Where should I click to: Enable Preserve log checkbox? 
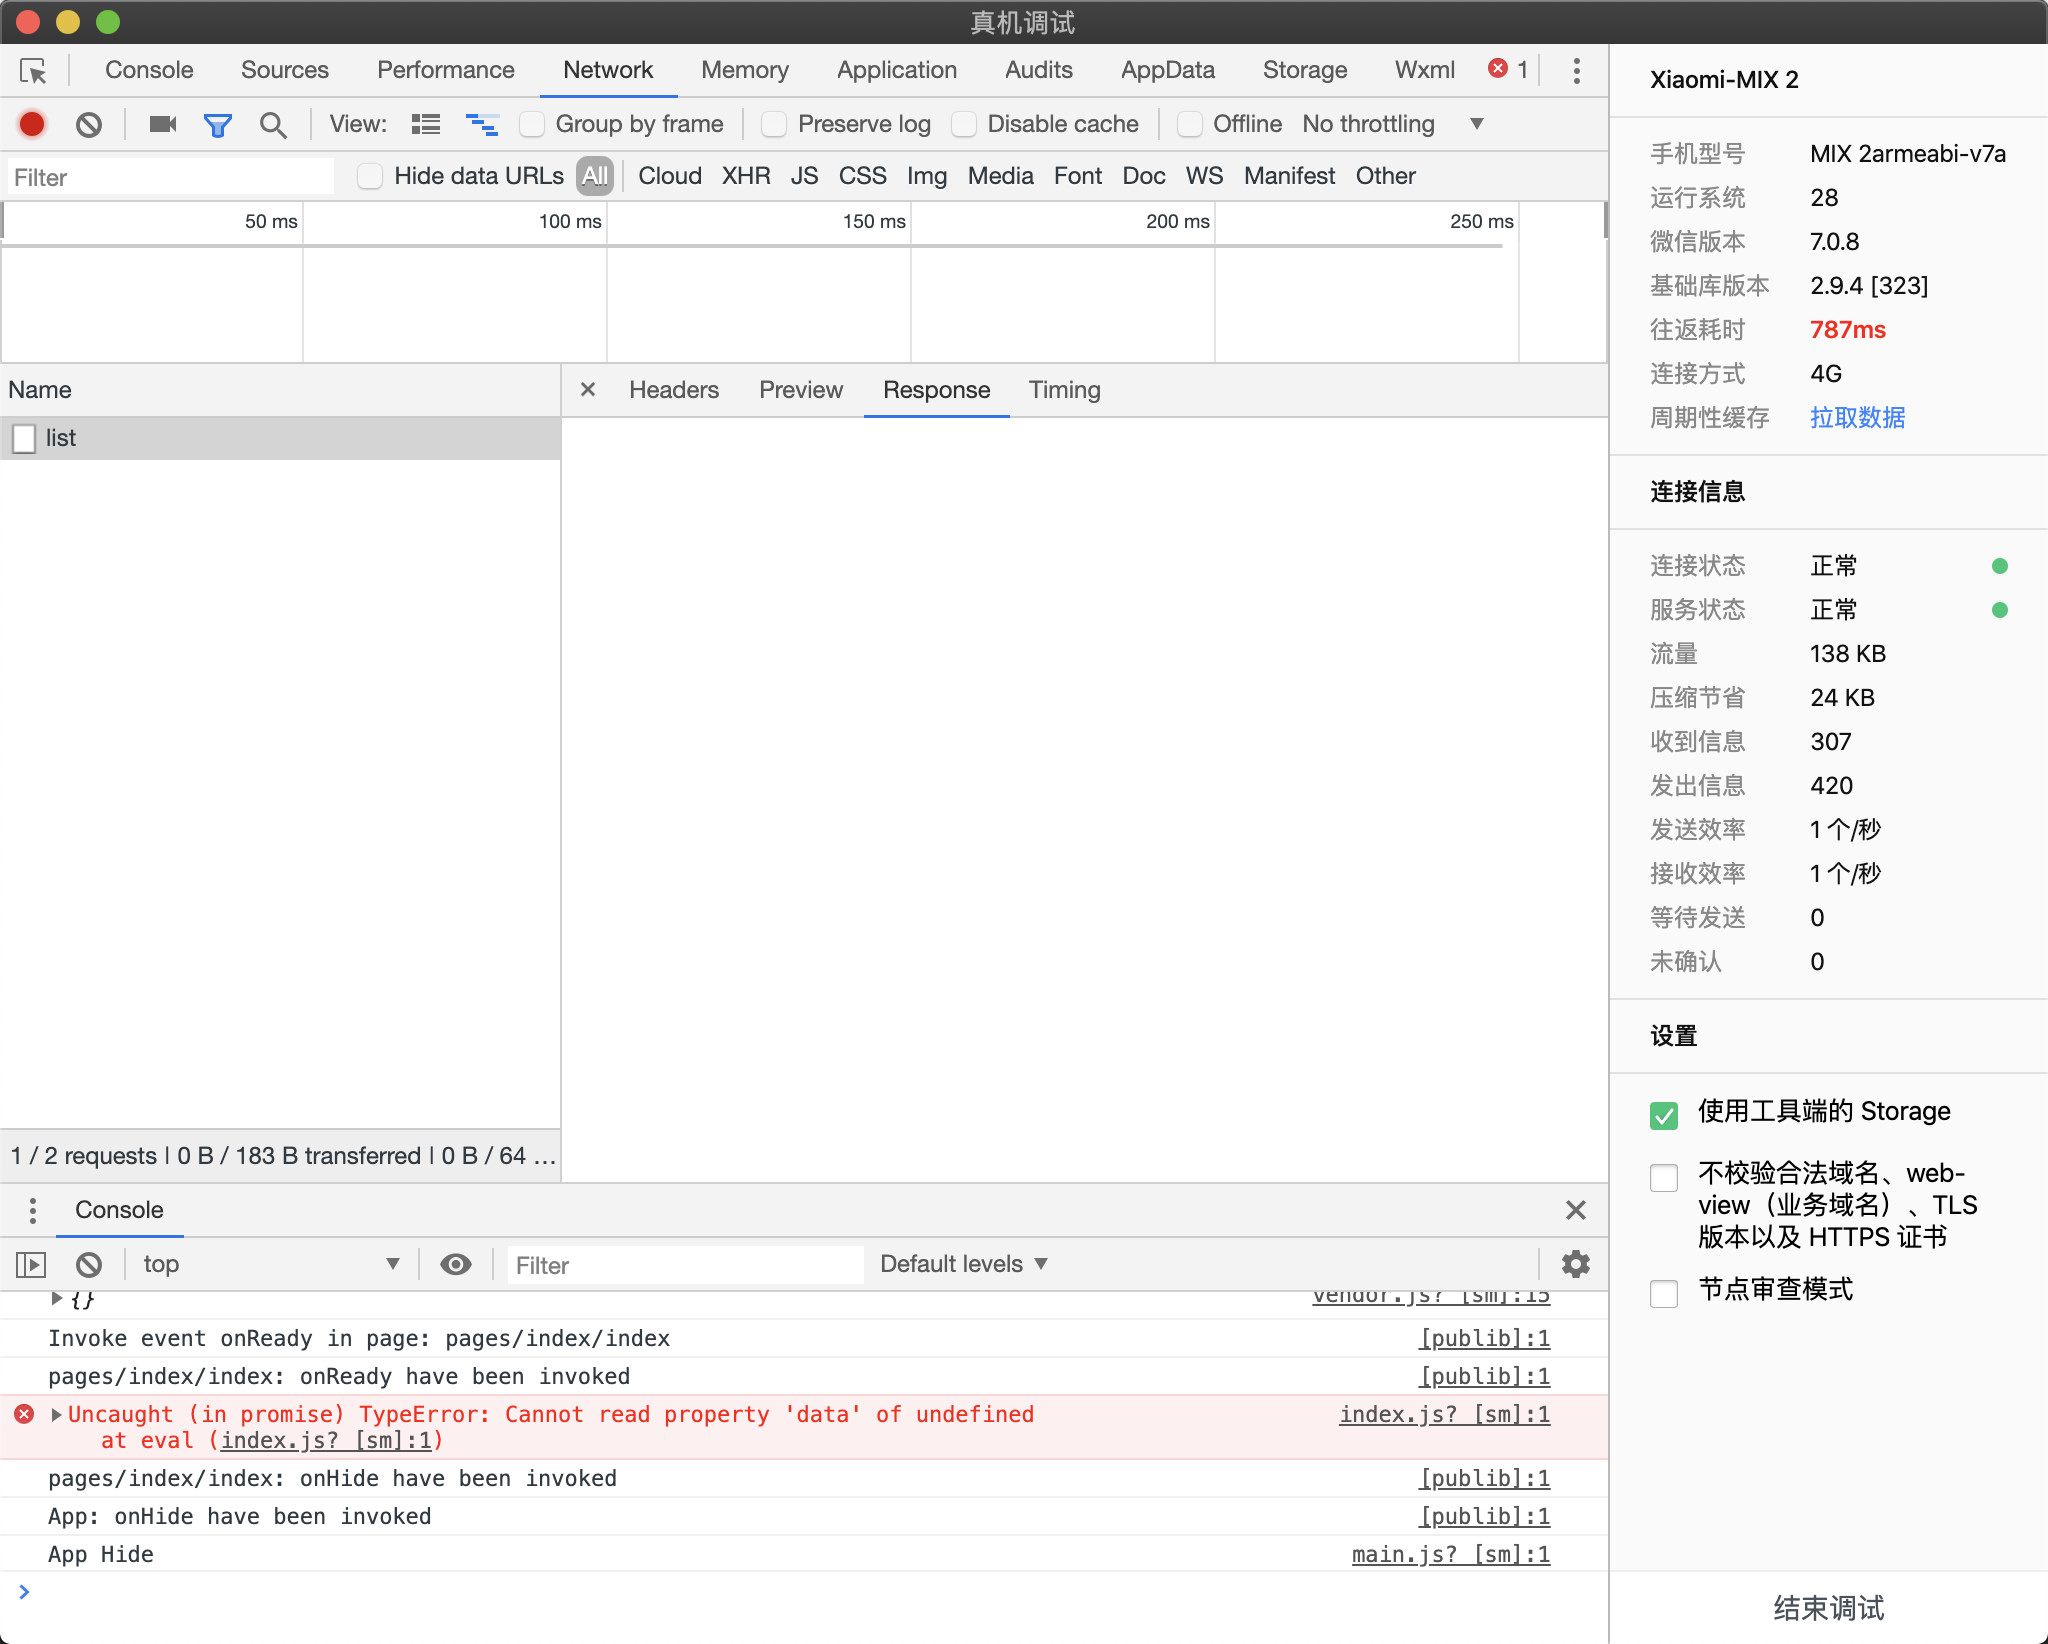[x=774, y=124]
